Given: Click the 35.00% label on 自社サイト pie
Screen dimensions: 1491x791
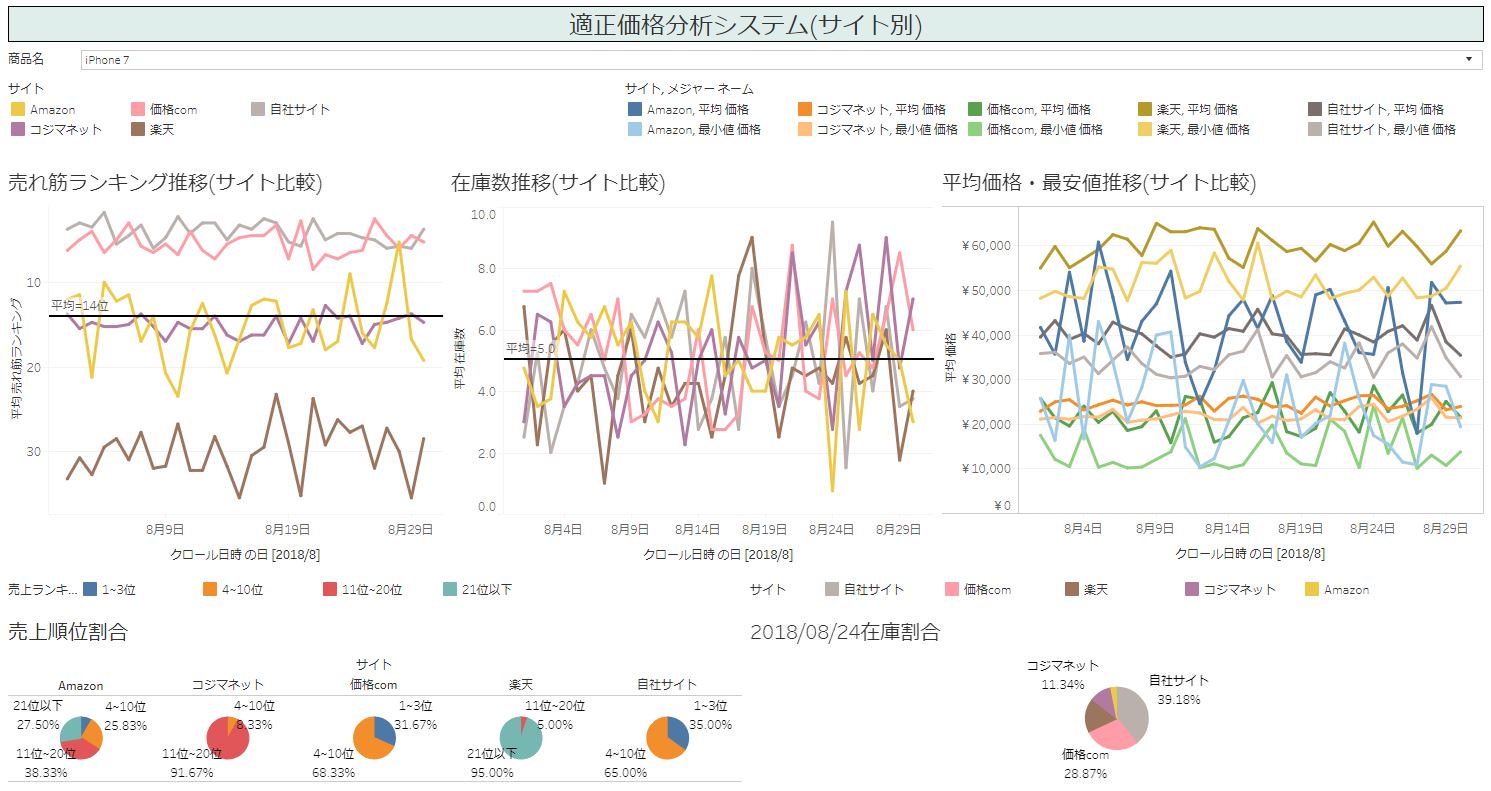Looking at the screenshot, I should pyautogui.click(x=712, y=724).
